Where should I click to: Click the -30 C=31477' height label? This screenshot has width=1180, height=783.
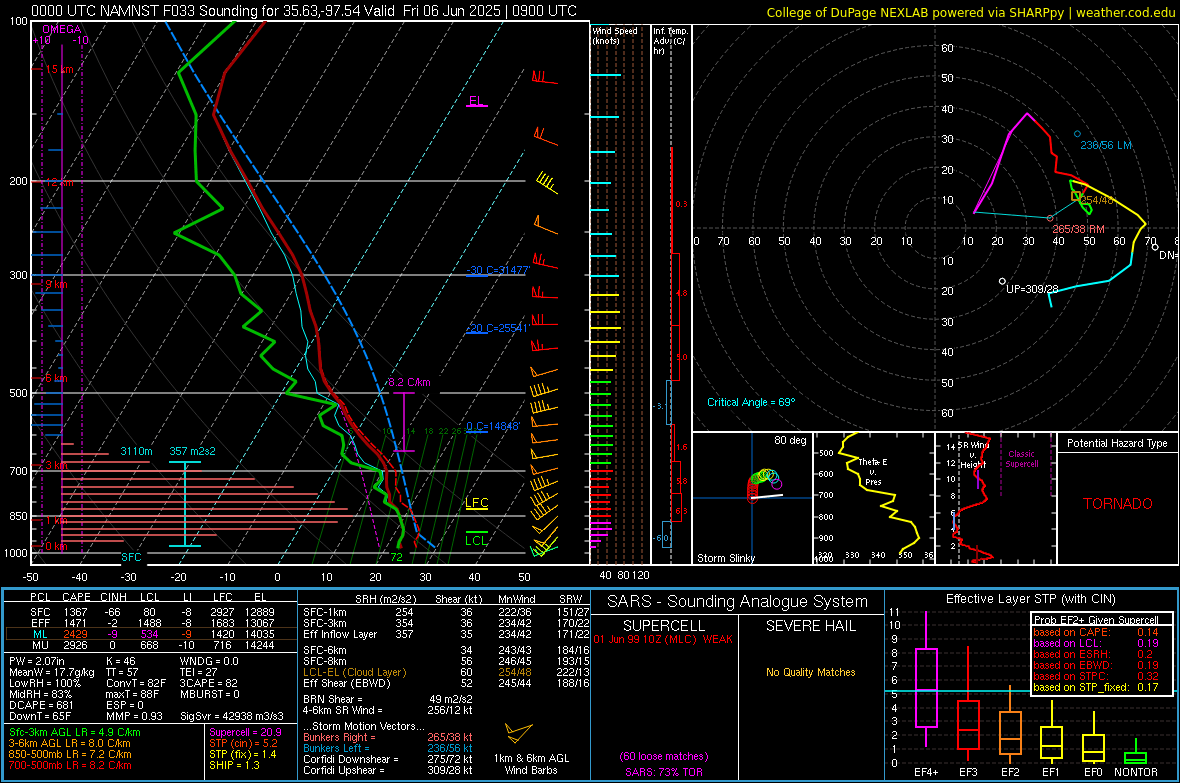tap(498, 270)
